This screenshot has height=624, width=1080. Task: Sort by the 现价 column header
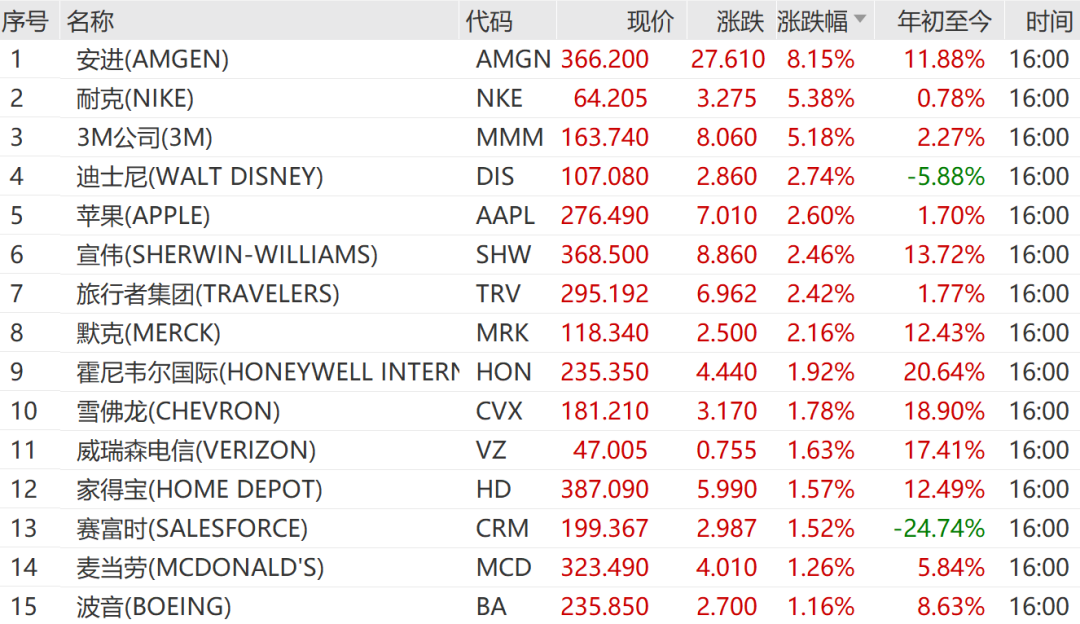pyautogui.click(x=651, y=21)
